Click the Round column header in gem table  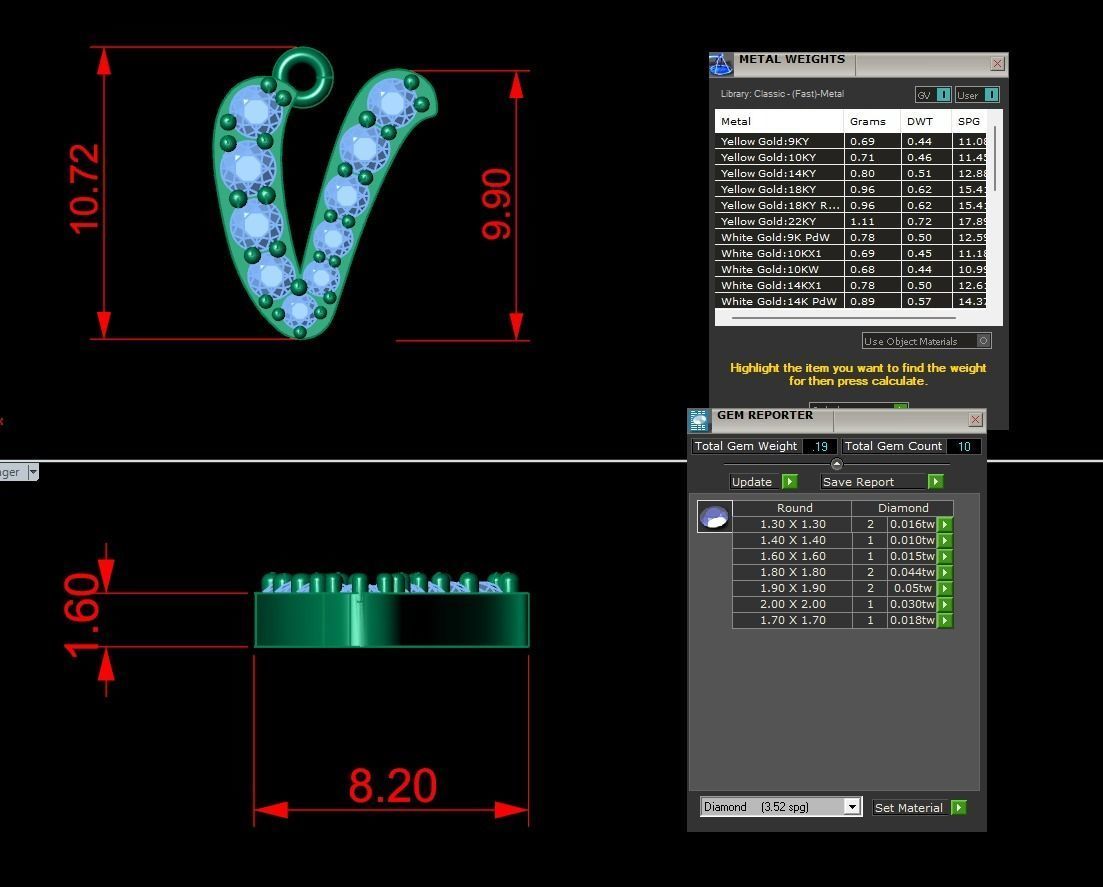coord(792,508)
